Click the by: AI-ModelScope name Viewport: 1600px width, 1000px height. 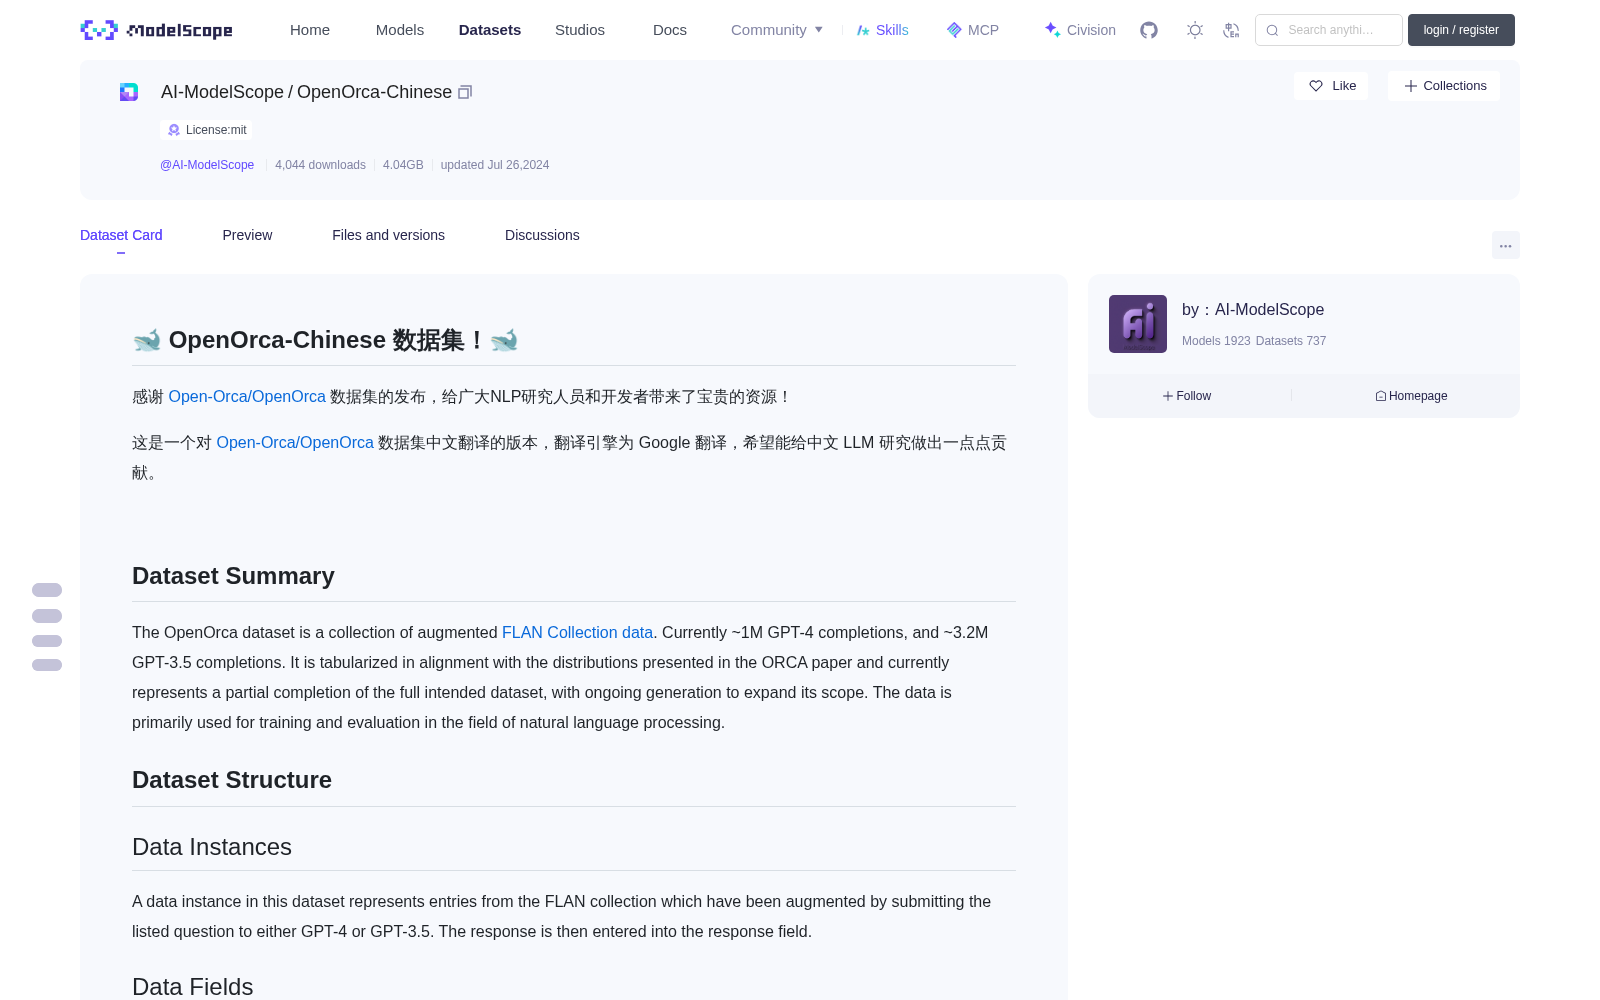[x=1253, y=310]
